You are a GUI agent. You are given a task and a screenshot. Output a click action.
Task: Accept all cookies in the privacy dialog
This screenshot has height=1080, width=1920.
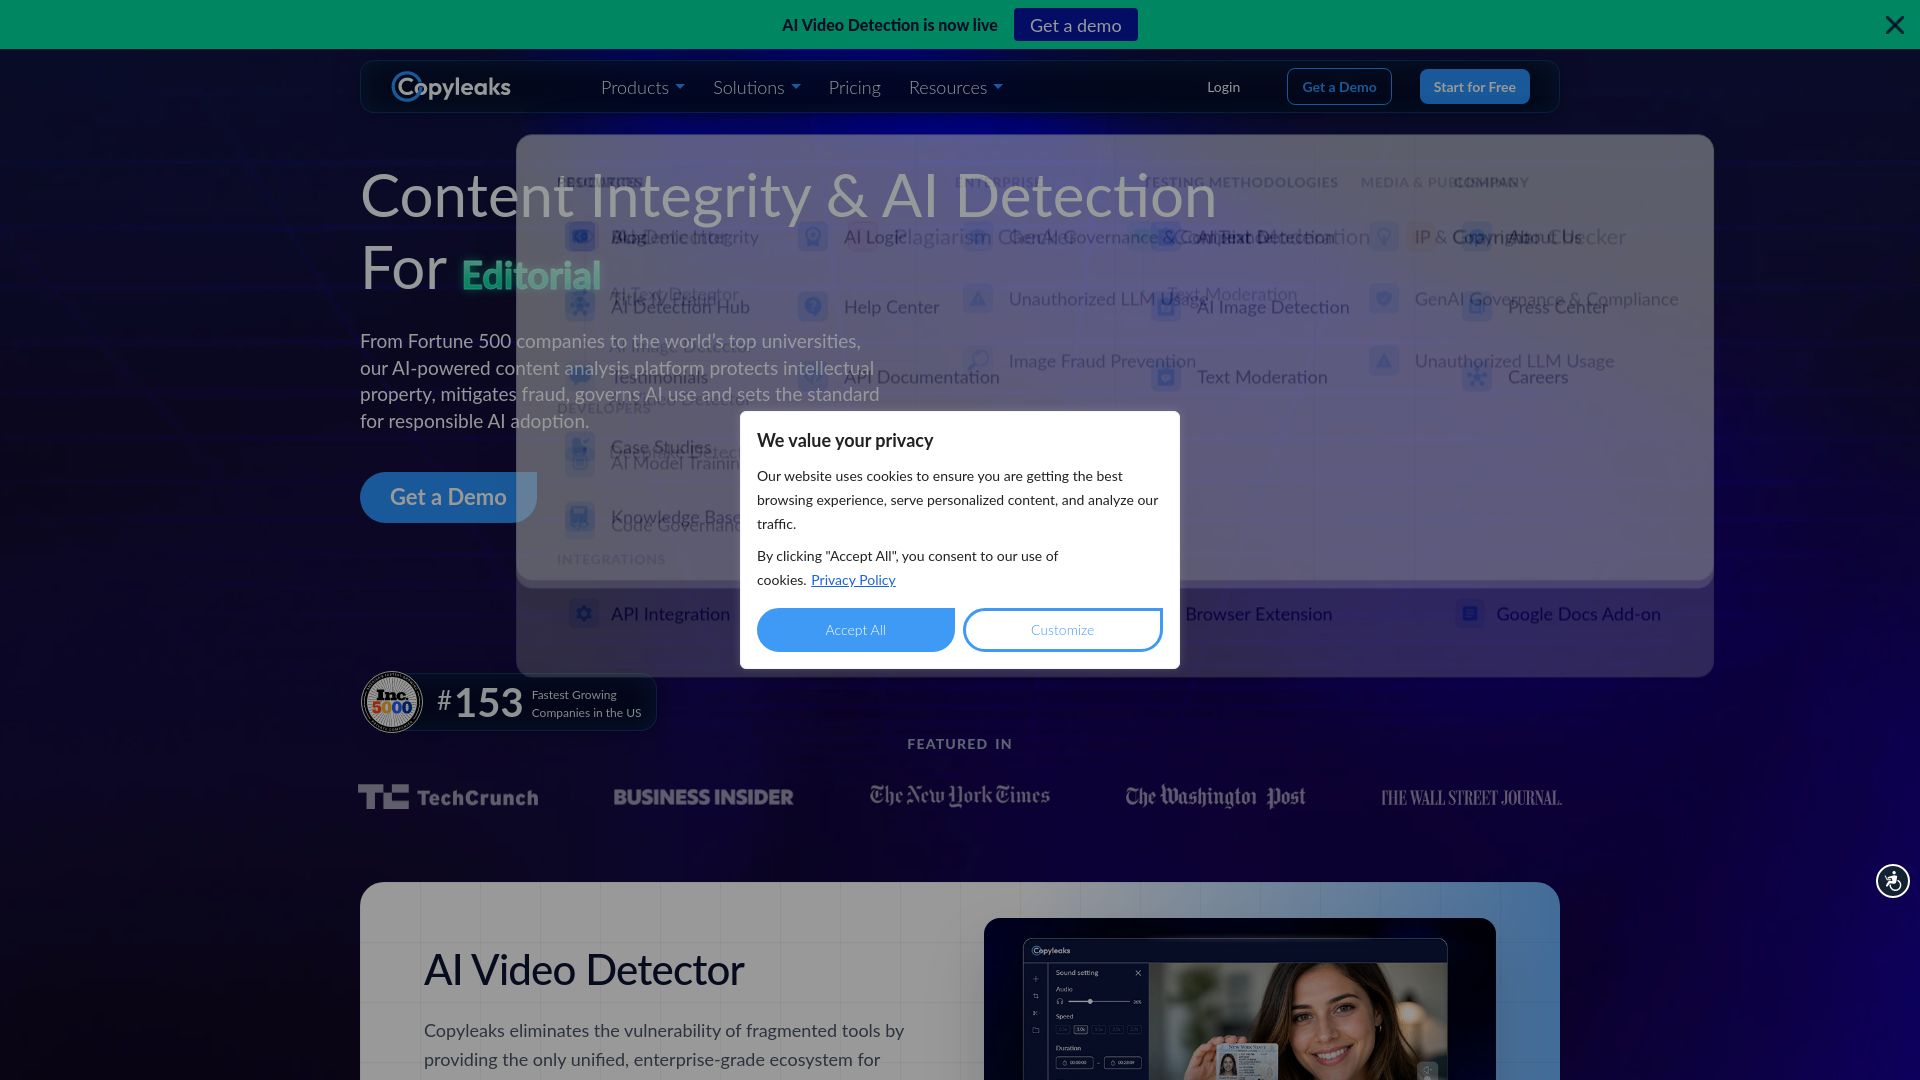coord(856,630)
